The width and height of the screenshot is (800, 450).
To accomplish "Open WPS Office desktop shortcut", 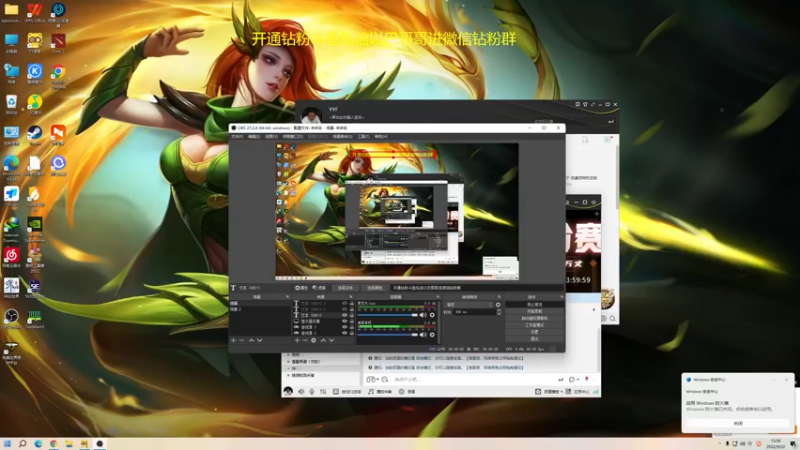I will (x=35, y=13).
